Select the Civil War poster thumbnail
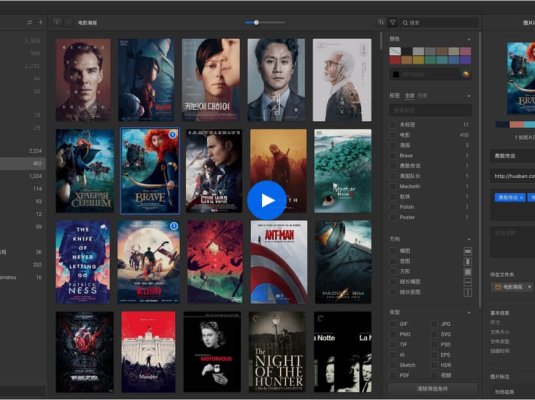The width and height of the screenshot is (535, 400). (x=214, y=171)
